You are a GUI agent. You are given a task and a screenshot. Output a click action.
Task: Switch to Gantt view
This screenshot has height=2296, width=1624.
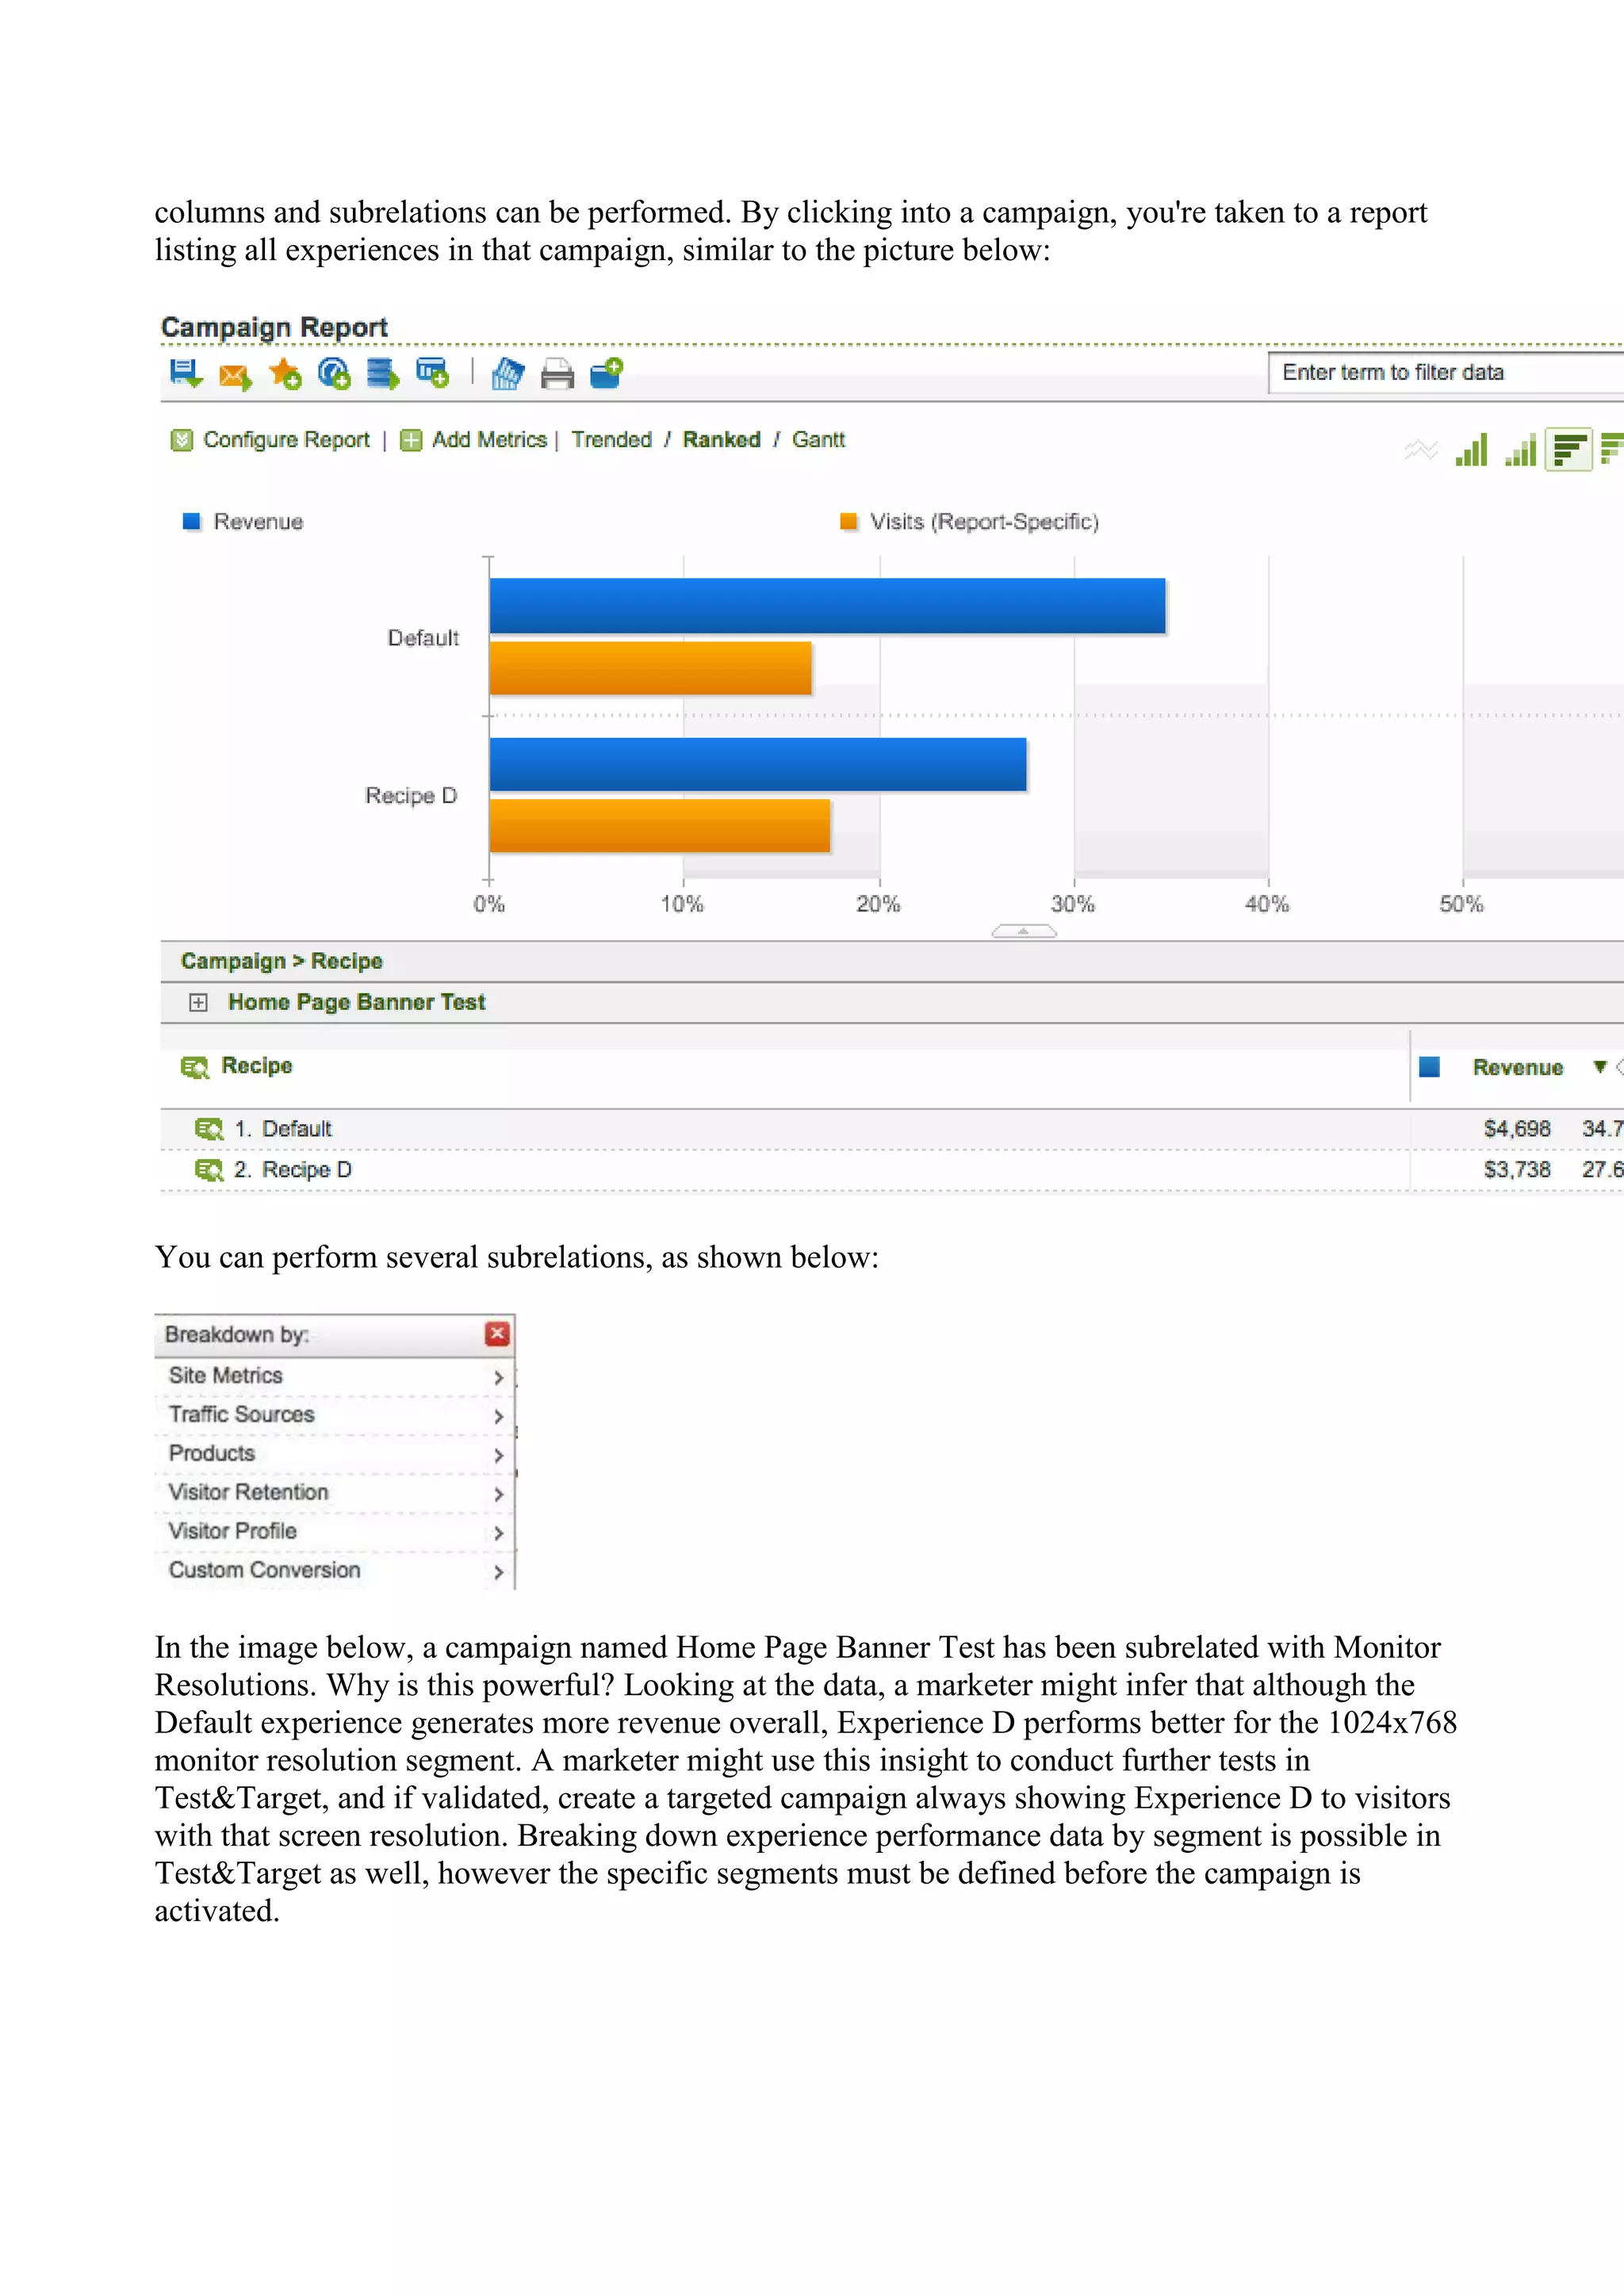[818, 440]
